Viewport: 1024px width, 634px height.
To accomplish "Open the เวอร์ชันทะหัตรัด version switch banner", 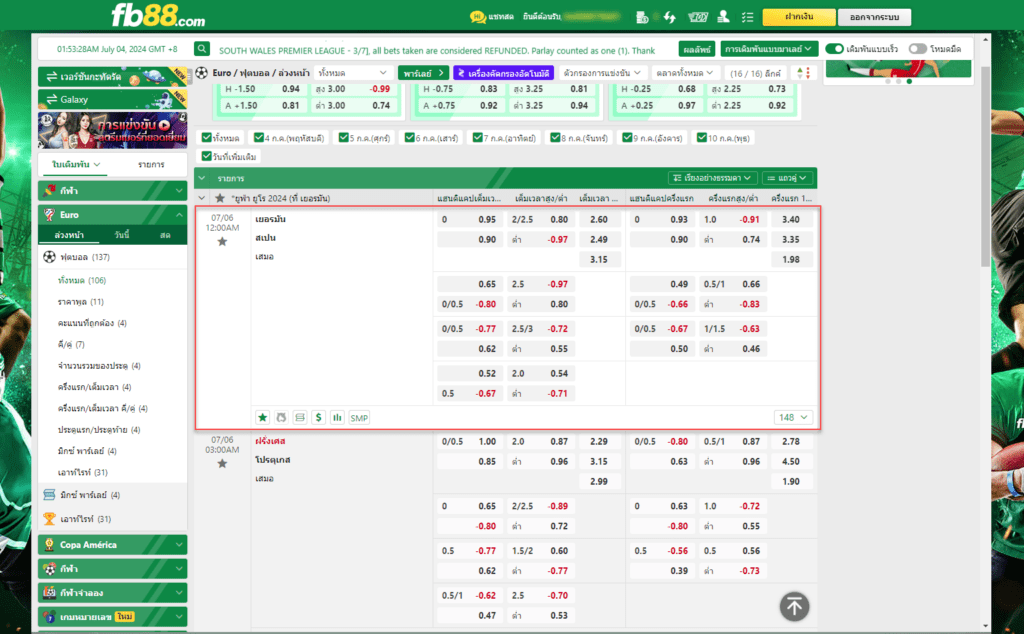I will (112, 77).
